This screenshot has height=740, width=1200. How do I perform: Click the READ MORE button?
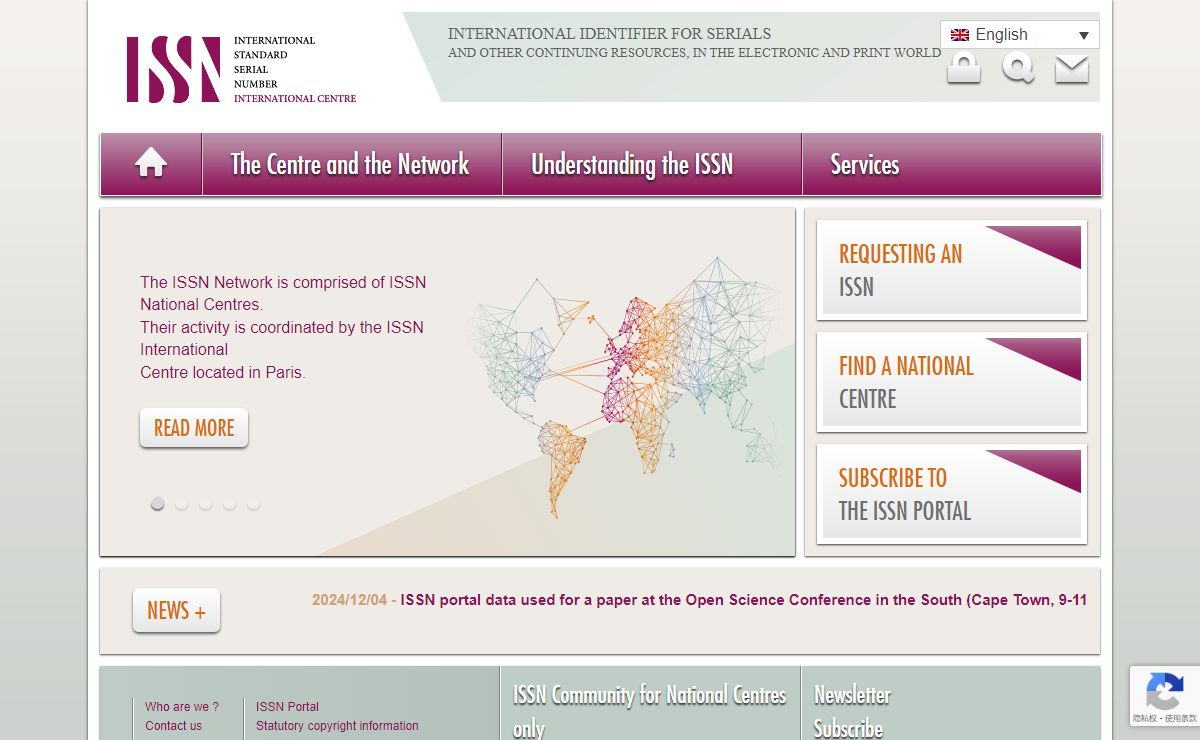[194, 428]
